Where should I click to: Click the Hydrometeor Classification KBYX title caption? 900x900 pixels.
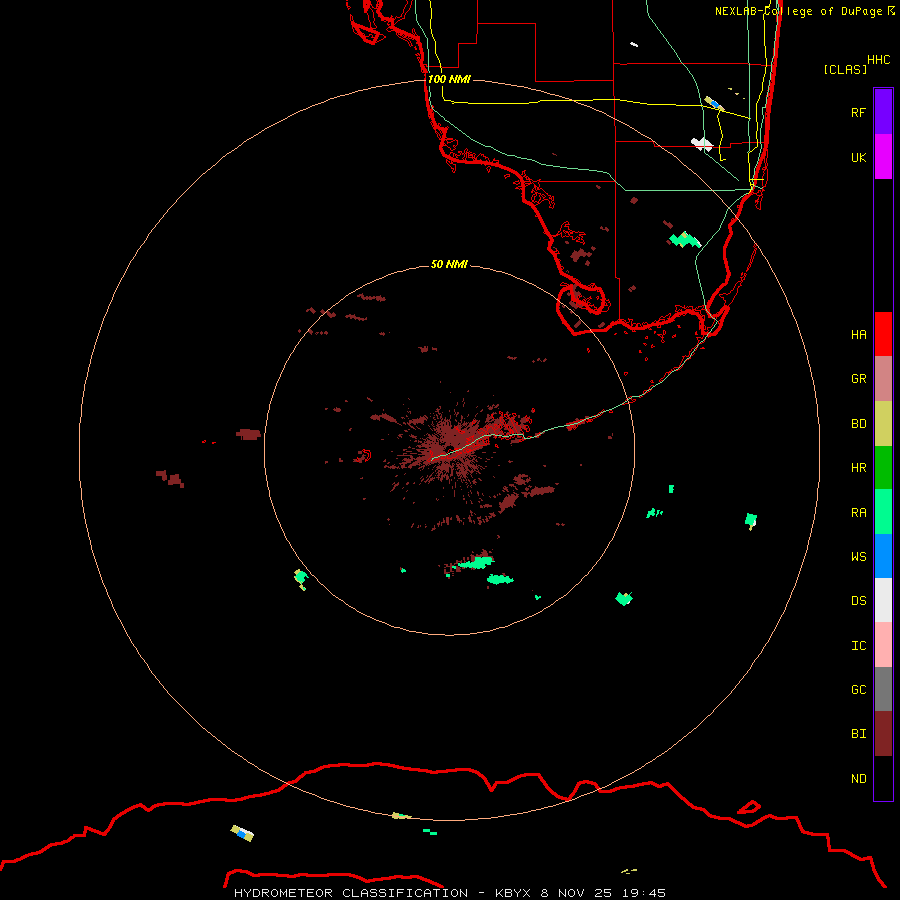(449, 893)
